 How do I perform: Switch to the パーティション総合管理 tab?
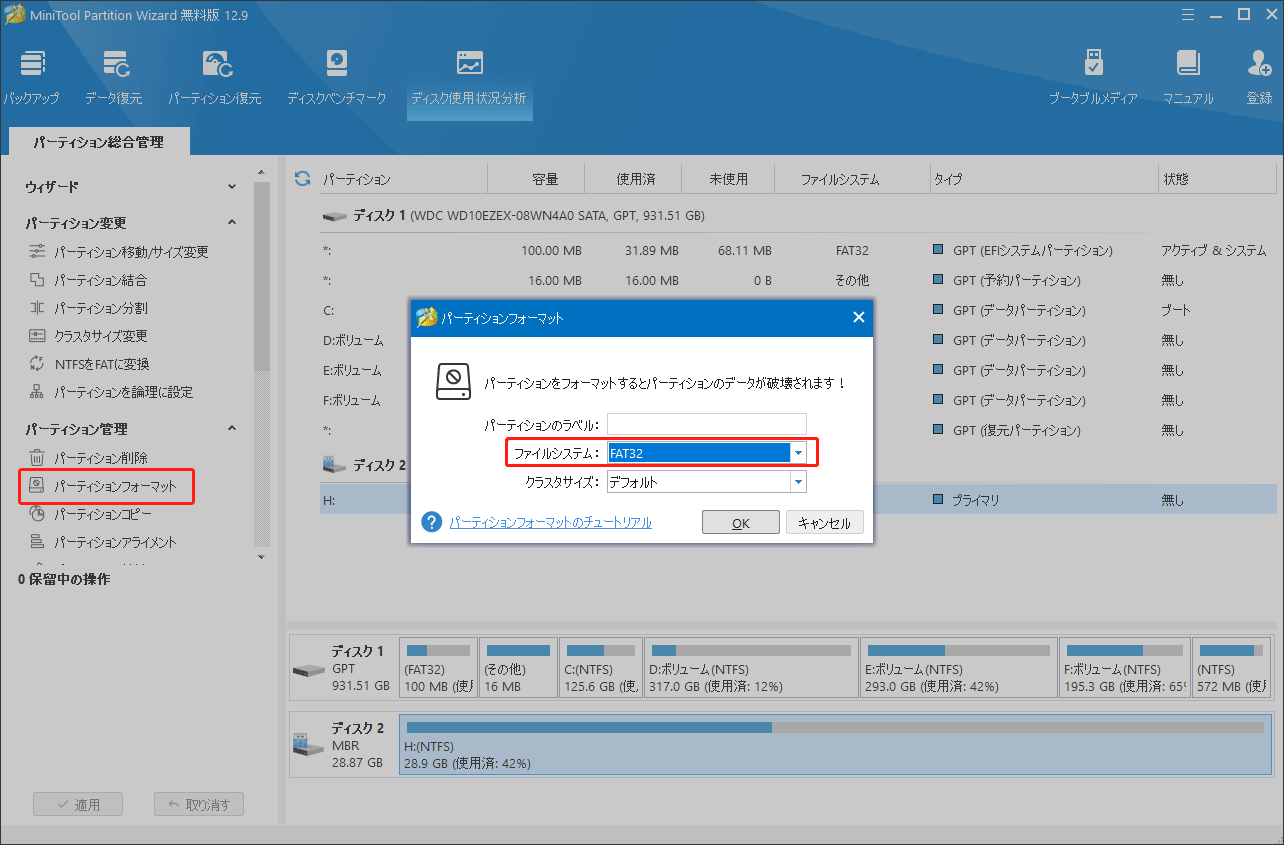coord(98,142)
